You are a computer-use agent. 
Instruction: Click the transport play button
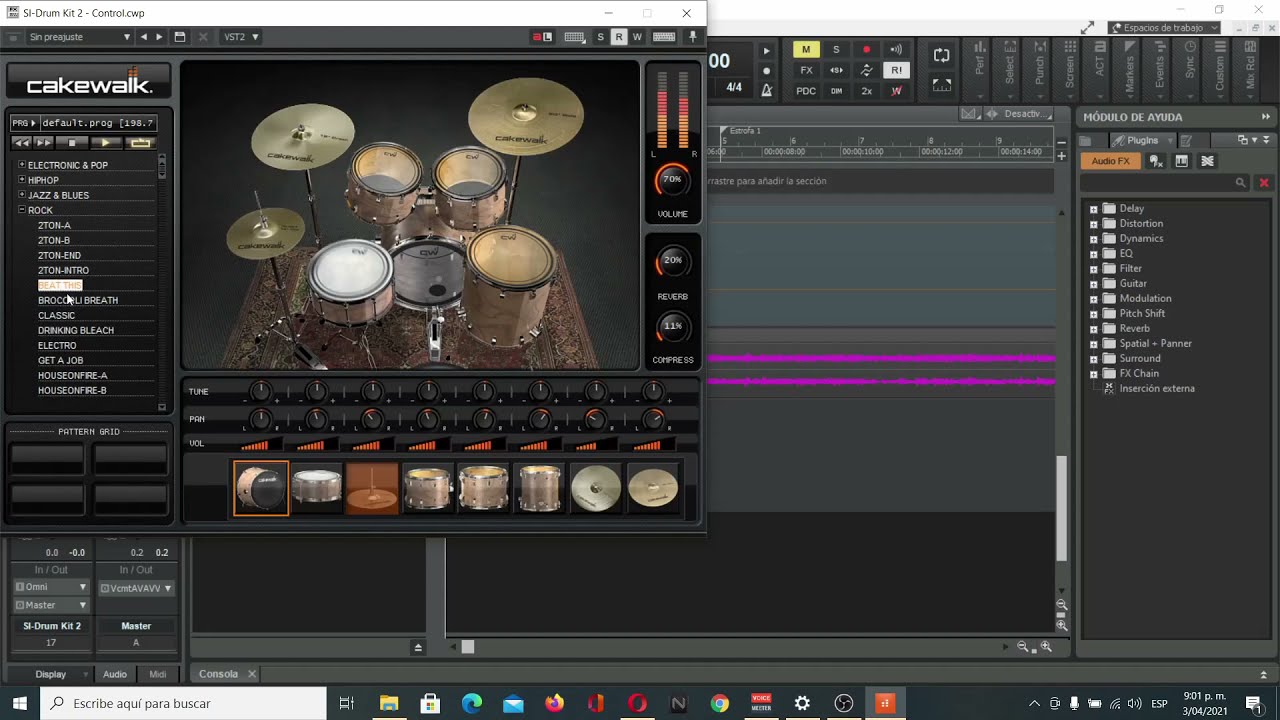(x=767, y=50)
